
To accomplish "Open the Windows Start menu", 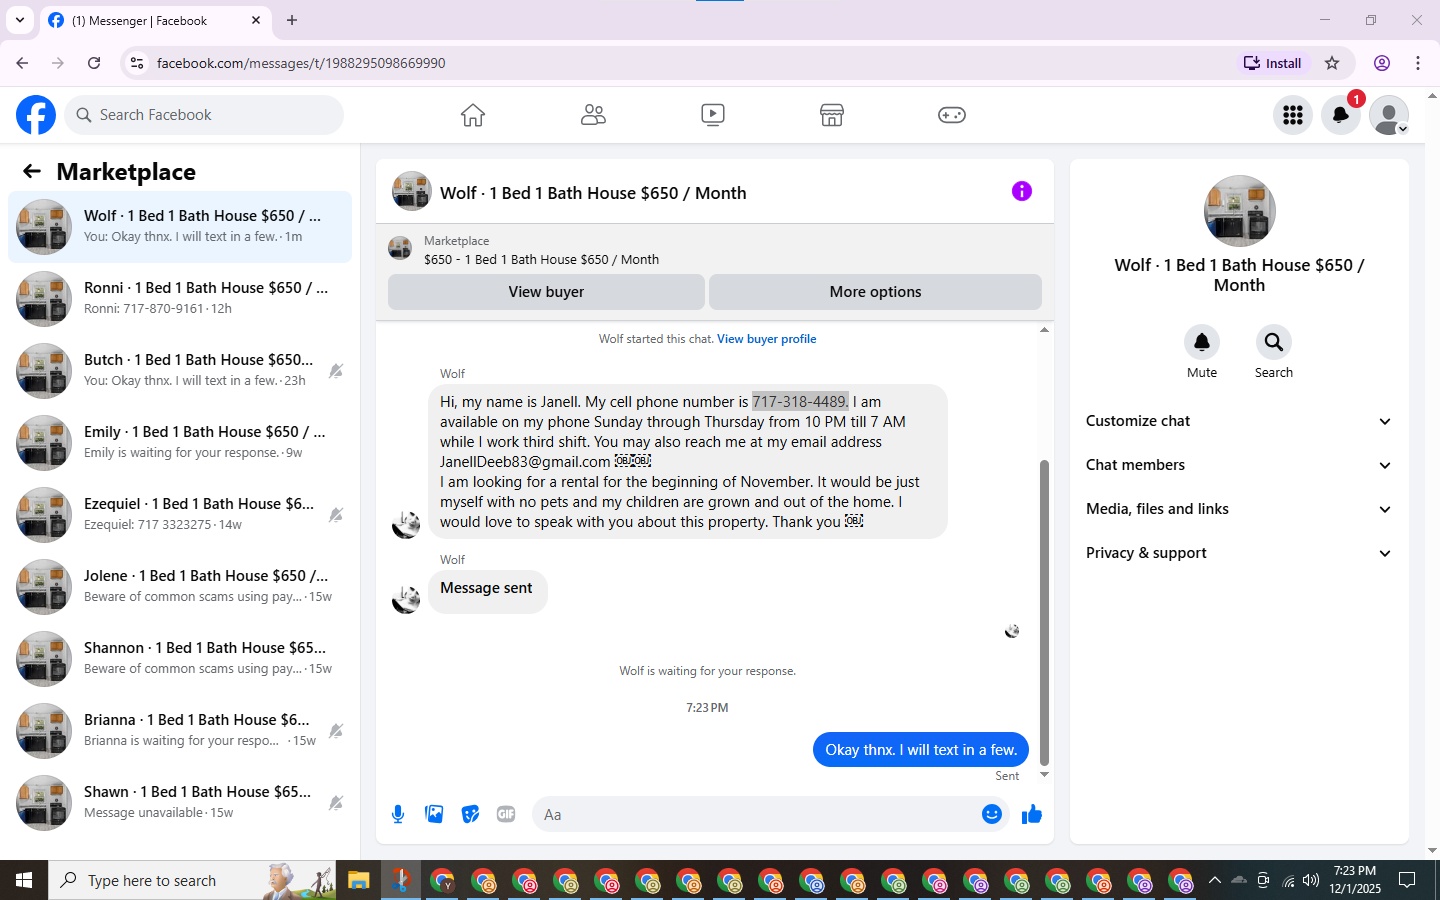I will click(24, 880).
